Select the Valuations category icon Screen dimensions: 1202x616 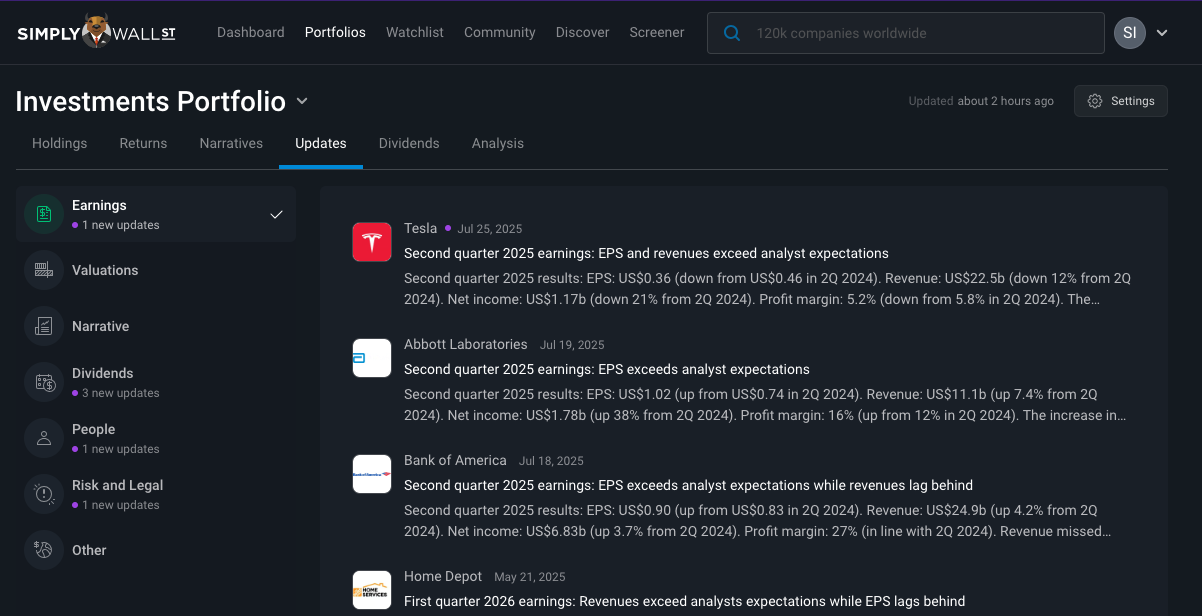[x=44, y=270]
